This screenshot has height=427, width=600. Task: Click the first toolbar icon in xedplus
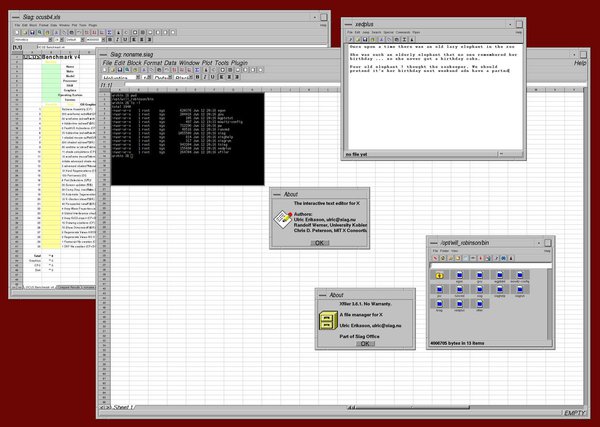click(x=351, y=39)
